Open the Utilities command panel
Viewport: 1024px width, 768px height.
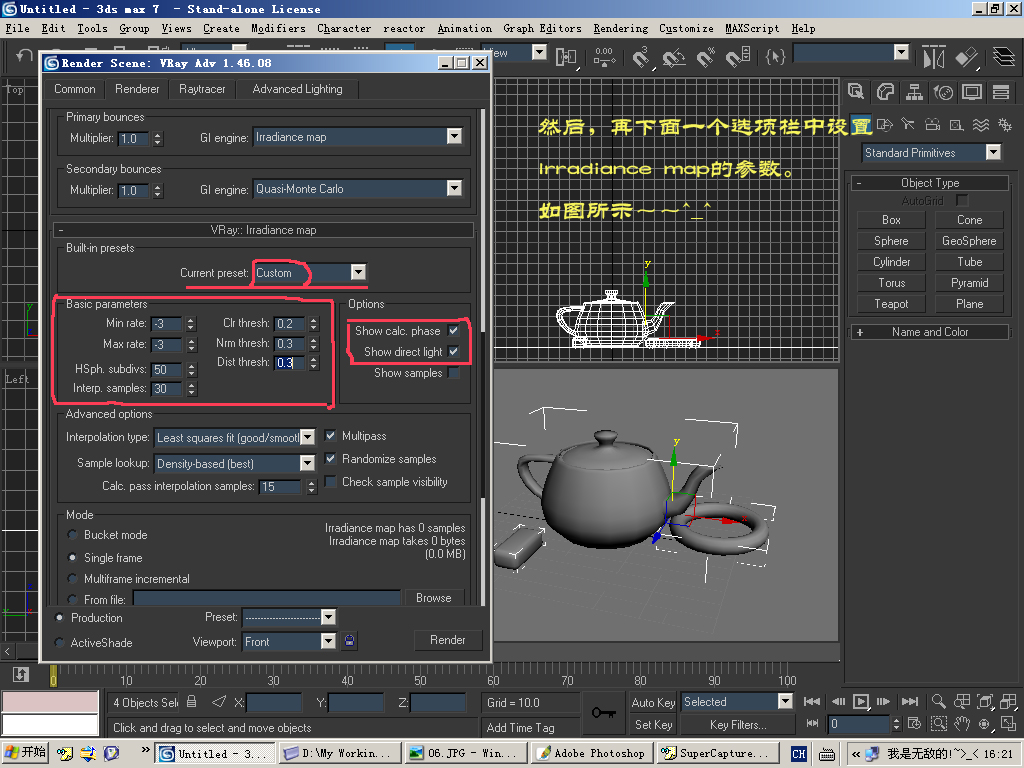click(1001, 92)
